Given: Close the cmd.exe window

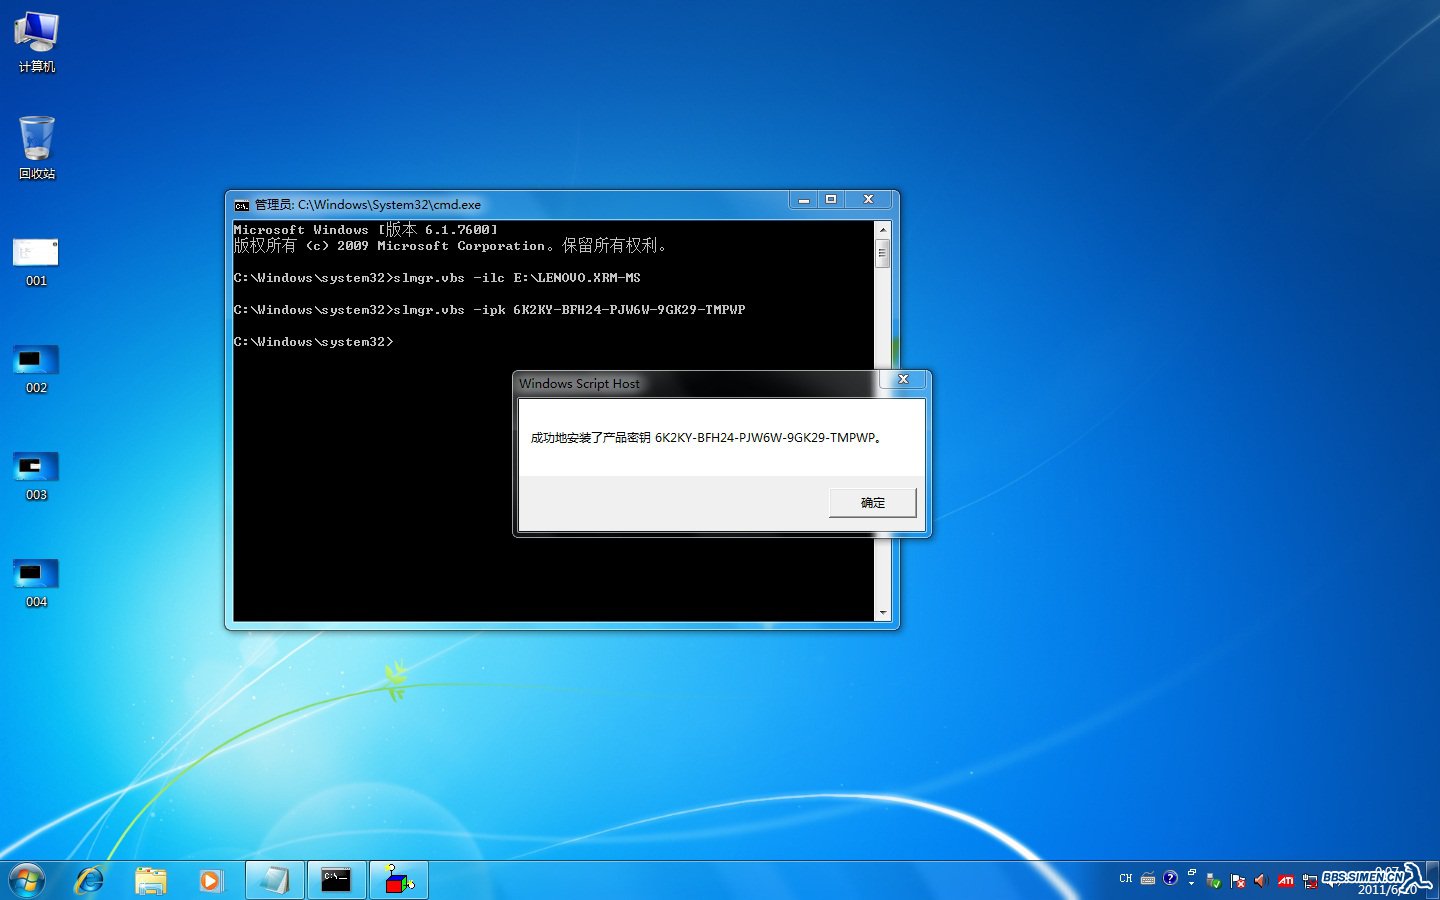Looking at the screenshot, I should (868, 200).
